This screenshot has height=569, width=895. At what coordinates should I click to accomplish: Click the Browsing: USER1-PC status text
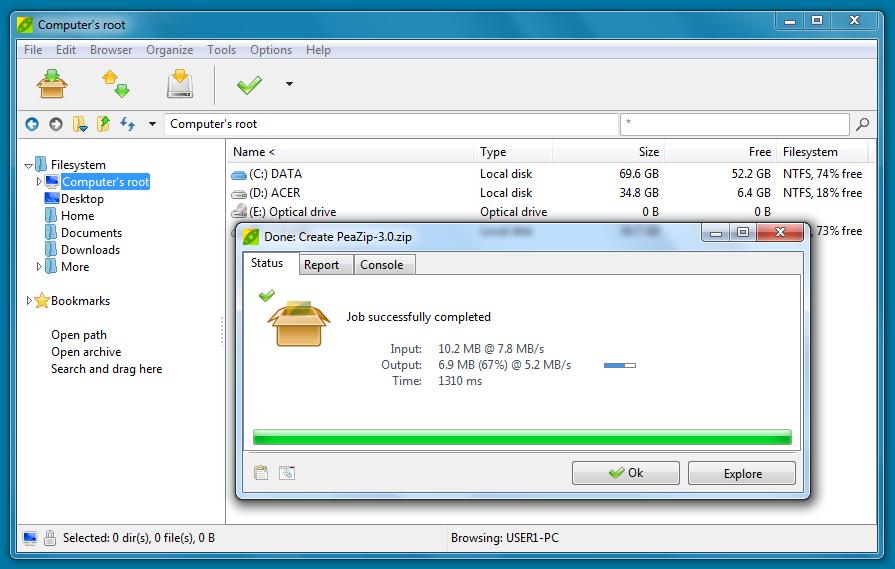tap(505, 538)
